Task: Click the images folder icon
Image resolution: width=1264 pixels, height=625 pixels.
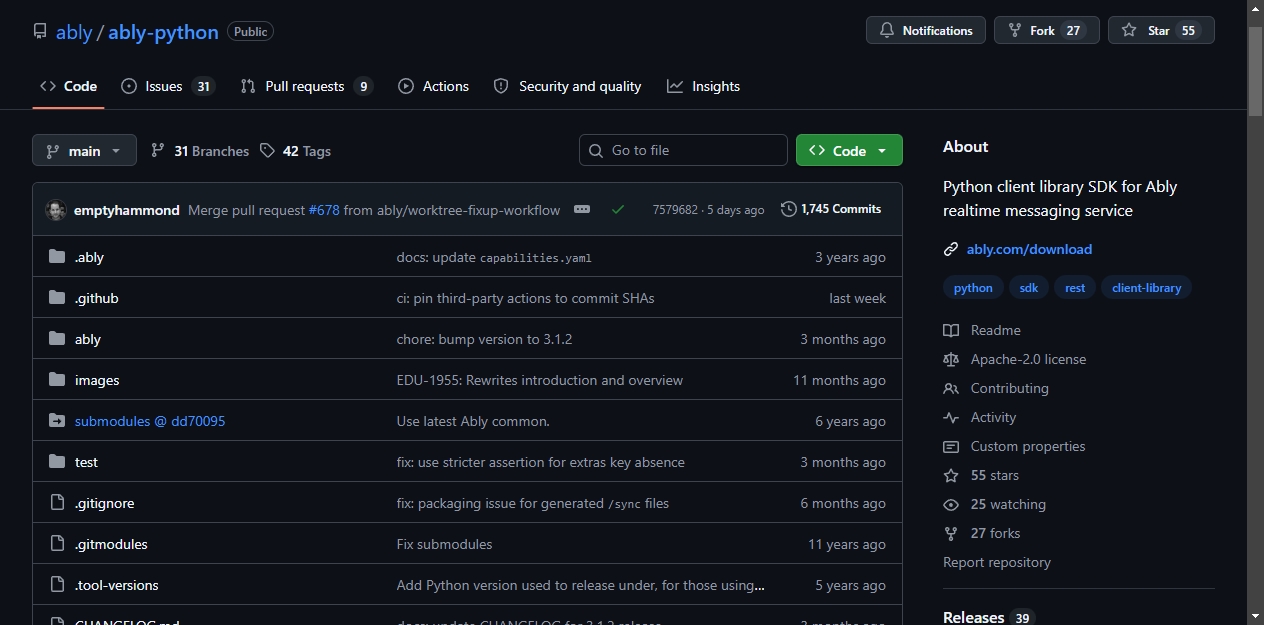Action: (57, 380)
